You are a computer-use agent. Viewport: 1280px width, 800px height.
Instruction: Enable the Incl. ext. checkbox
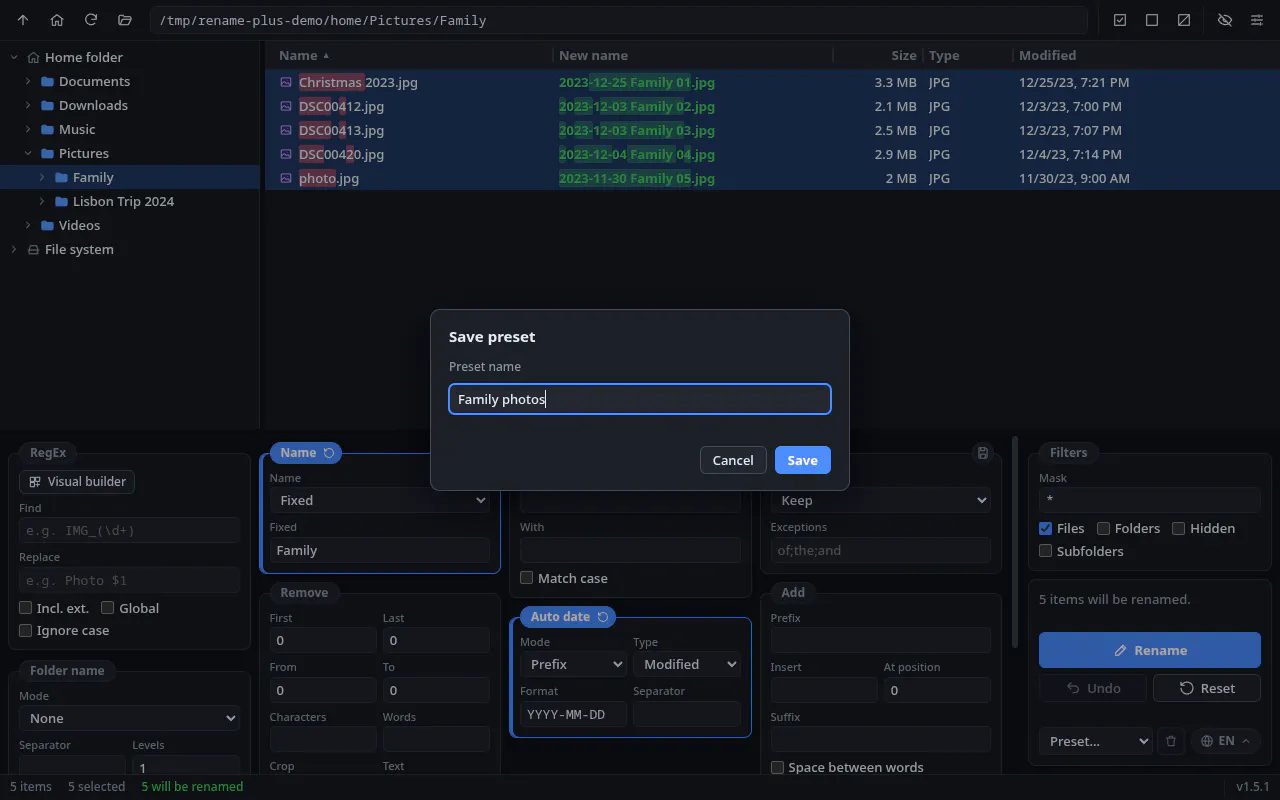coord(26,608)
